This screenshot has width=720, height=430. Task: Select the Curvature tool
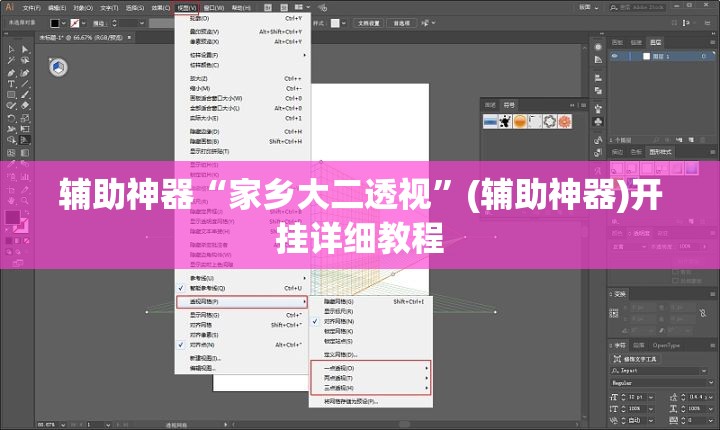pyautogui.click(x=25, y=73)
